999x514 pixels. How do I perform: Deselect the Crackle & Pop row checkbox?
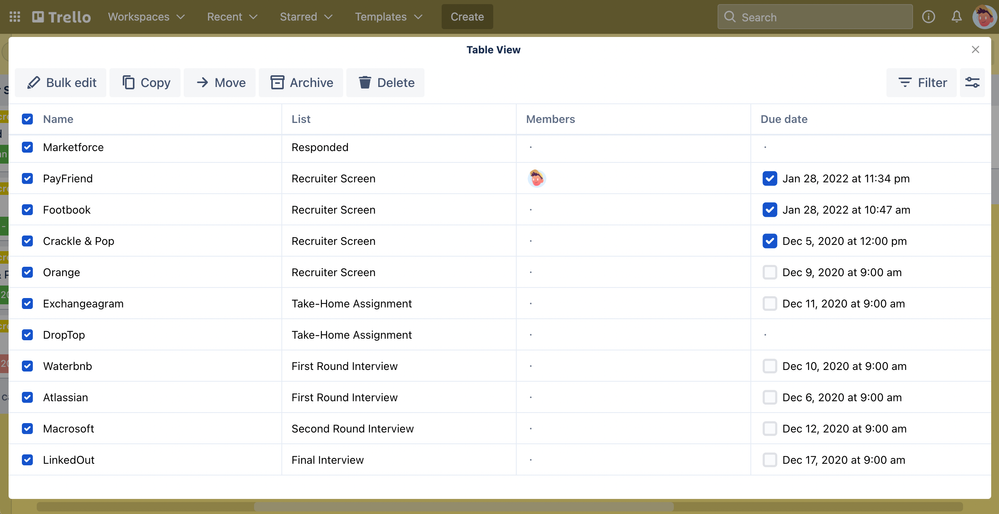27,241
